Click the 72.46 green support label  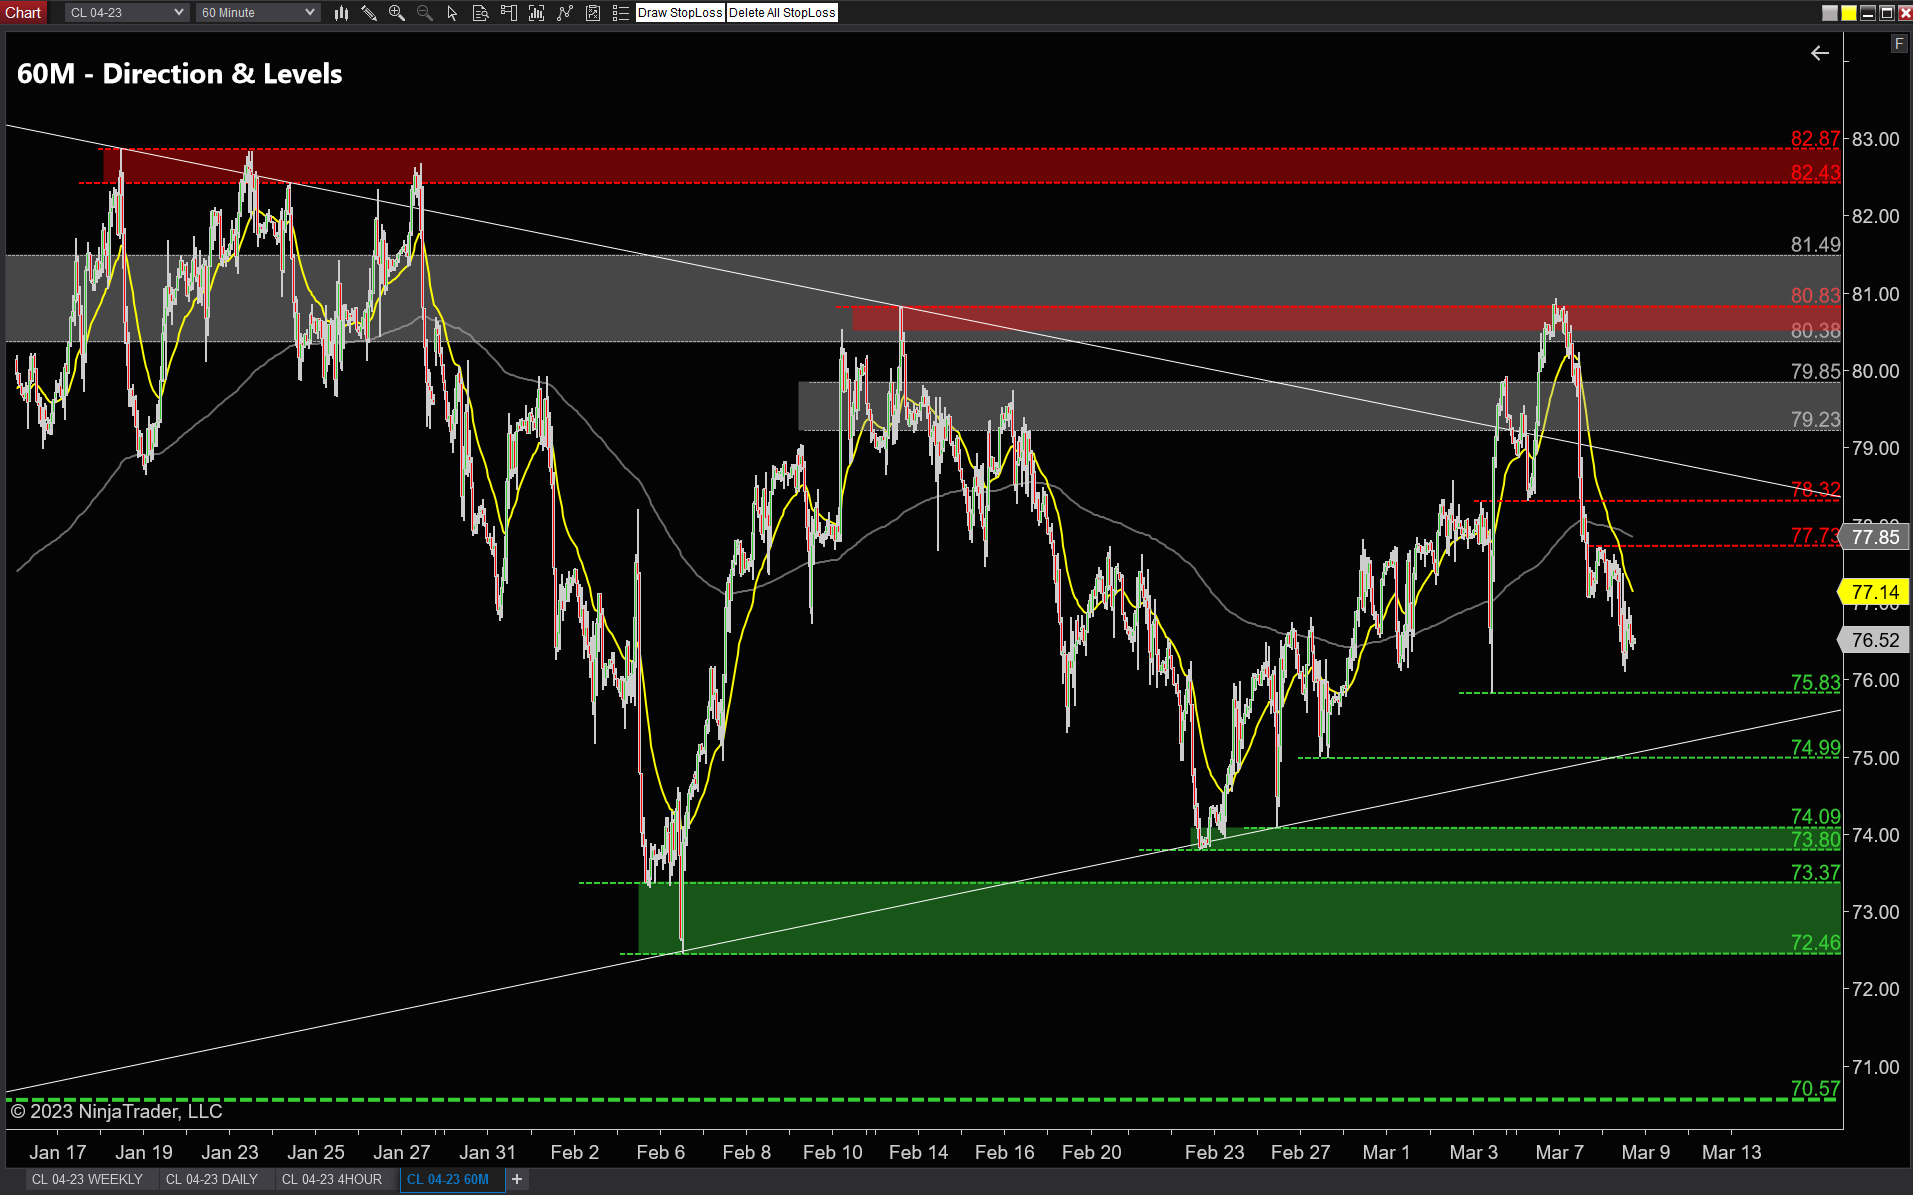[x=1815, y=942]
